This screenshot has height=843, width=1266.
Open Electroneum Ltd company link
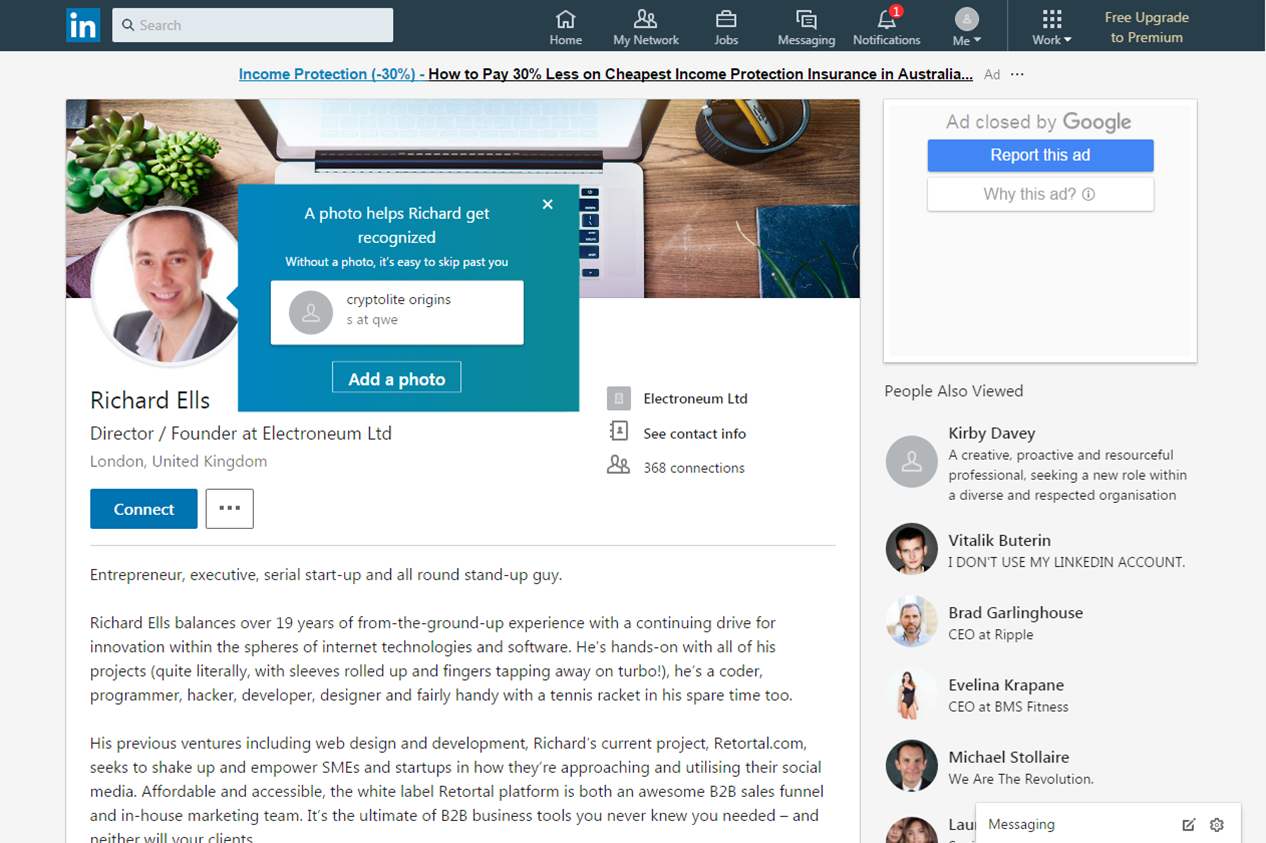(695, 399)
